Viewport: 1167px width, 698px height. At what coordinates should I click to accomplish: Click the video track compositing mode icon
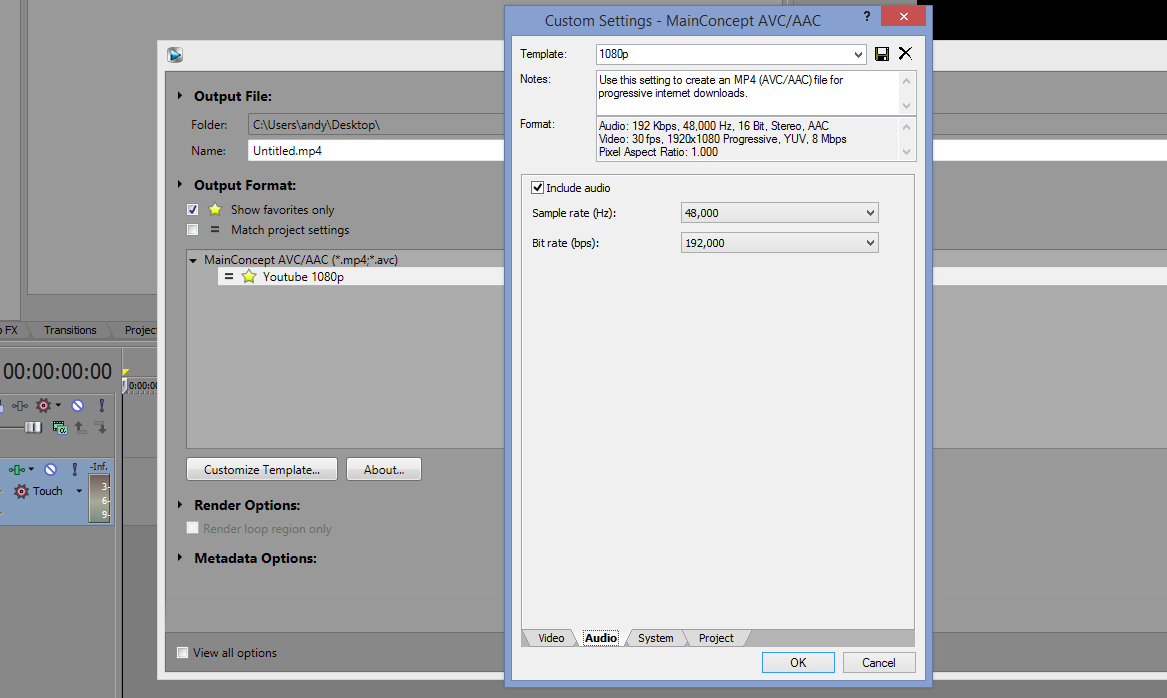59,427
